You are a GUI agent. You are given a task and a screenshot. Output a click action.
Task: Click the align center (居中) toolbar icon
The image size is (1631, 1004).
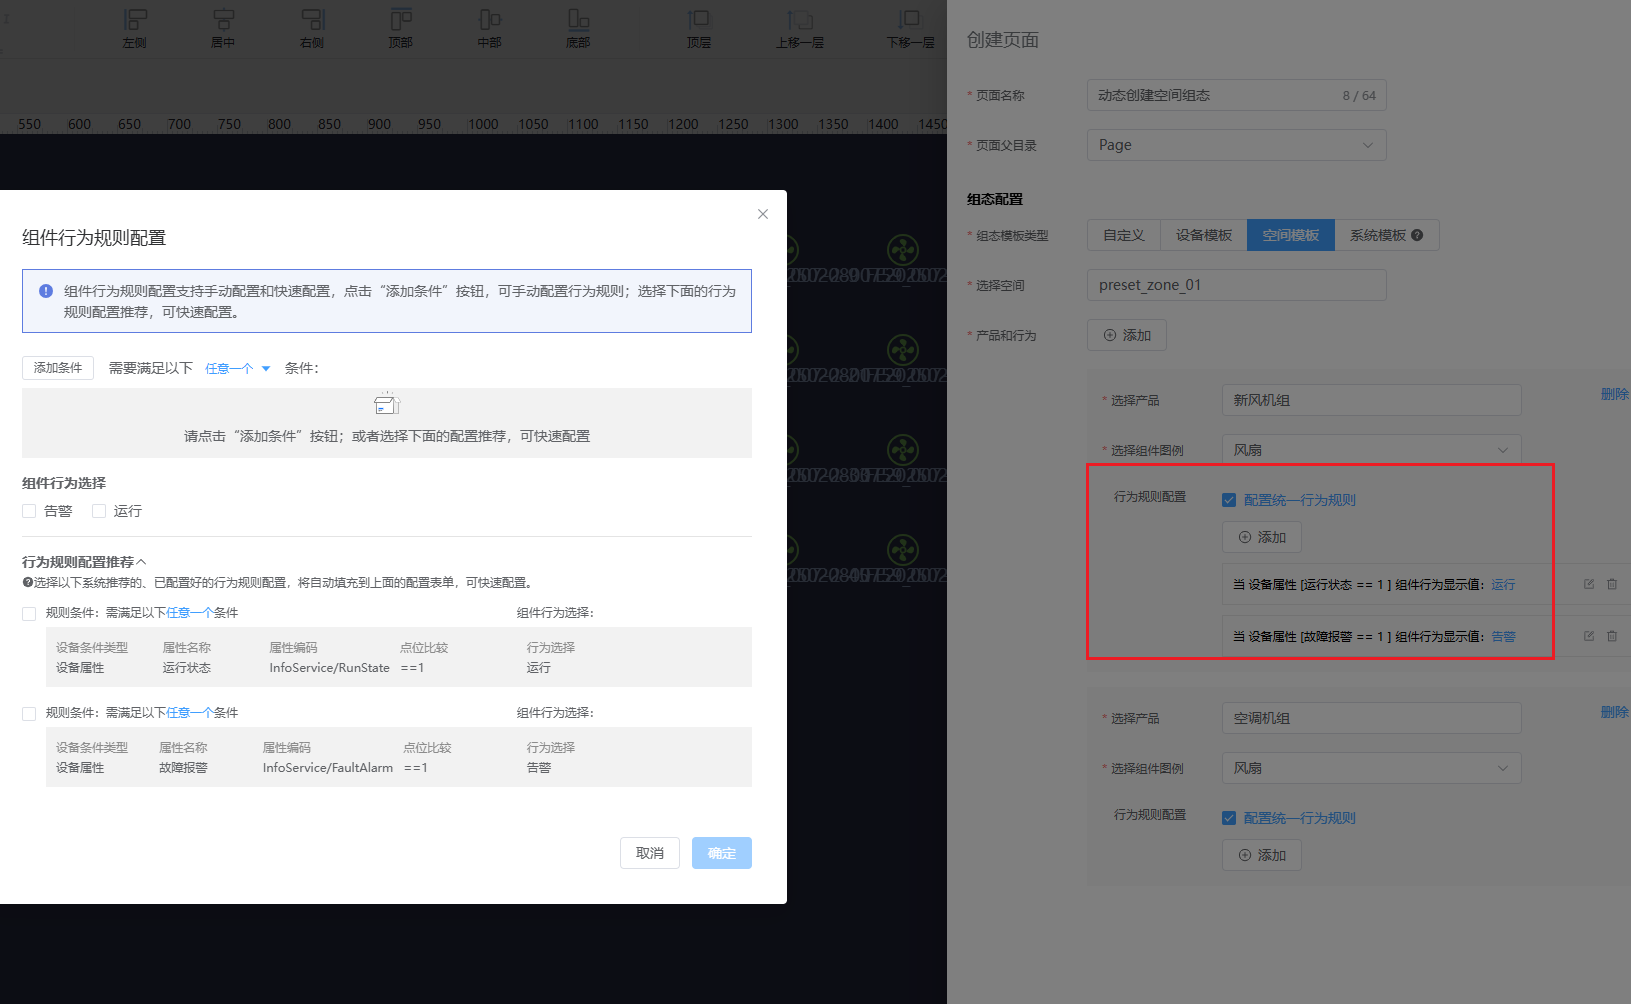click(x=223, y=20)
